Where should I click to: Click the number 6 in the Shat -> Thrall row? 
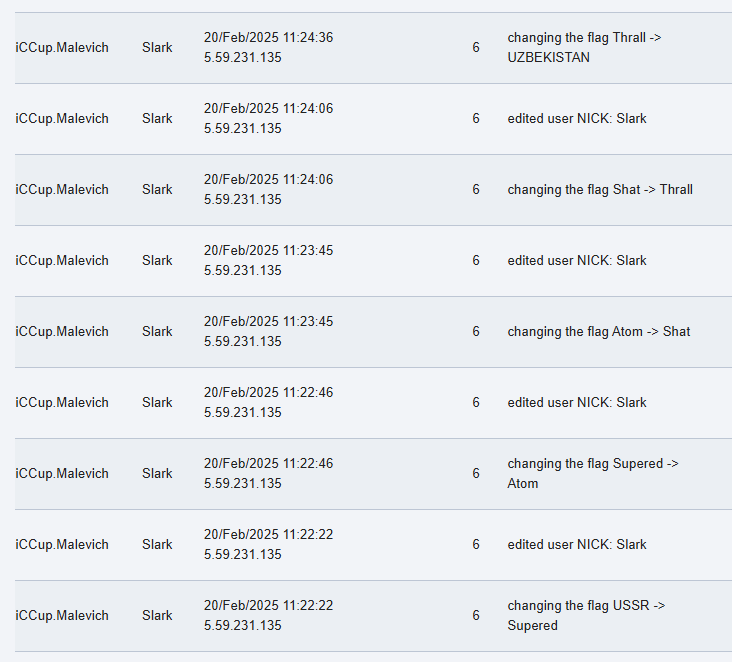[x=476, y=190]
